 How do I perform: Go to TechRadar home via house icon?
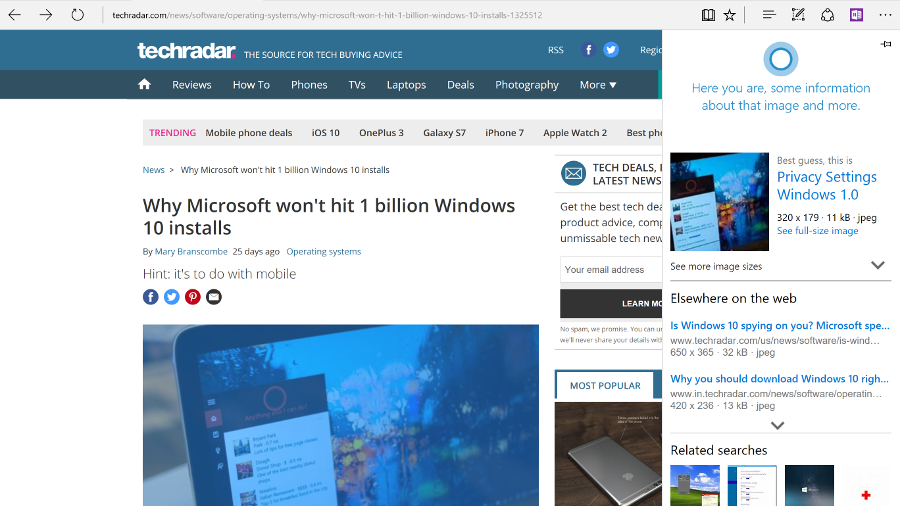click(x=144, y=84)
